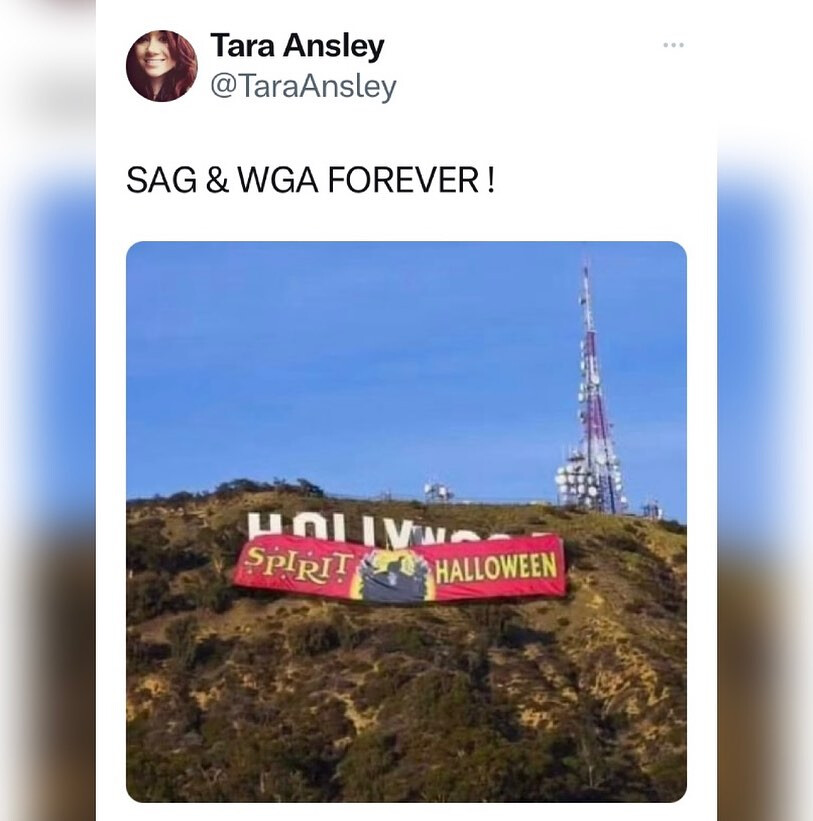
Task: Visit the @TaraAnsley handle link
Action: 303,87
